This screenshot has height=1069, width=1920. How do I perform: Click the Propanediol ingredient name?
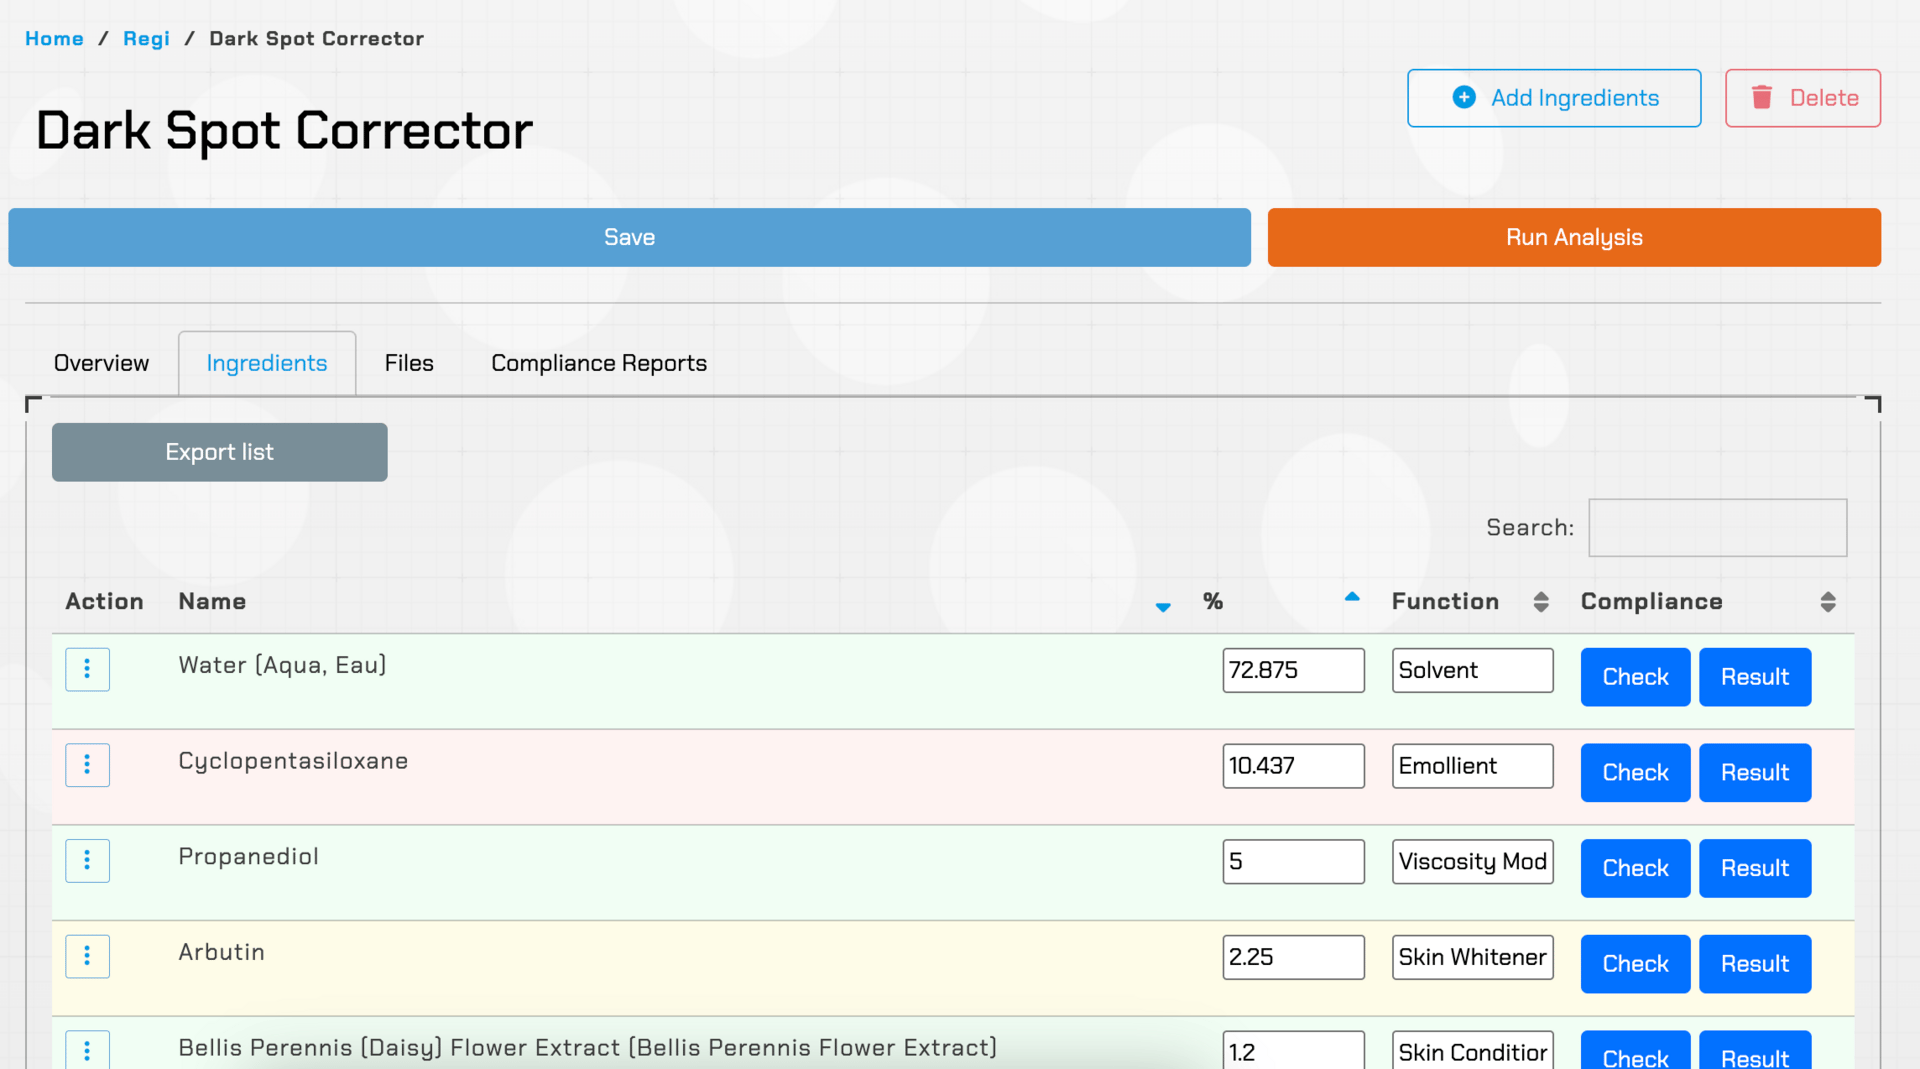point(248,856)
